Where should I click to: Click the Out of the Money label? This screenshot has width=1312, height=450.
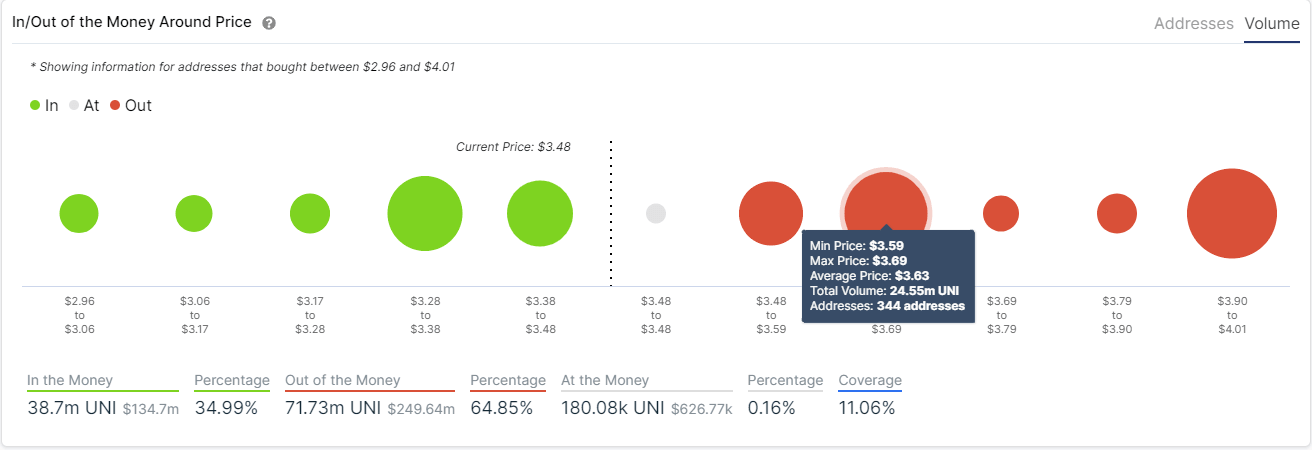[x=342, y=380]
